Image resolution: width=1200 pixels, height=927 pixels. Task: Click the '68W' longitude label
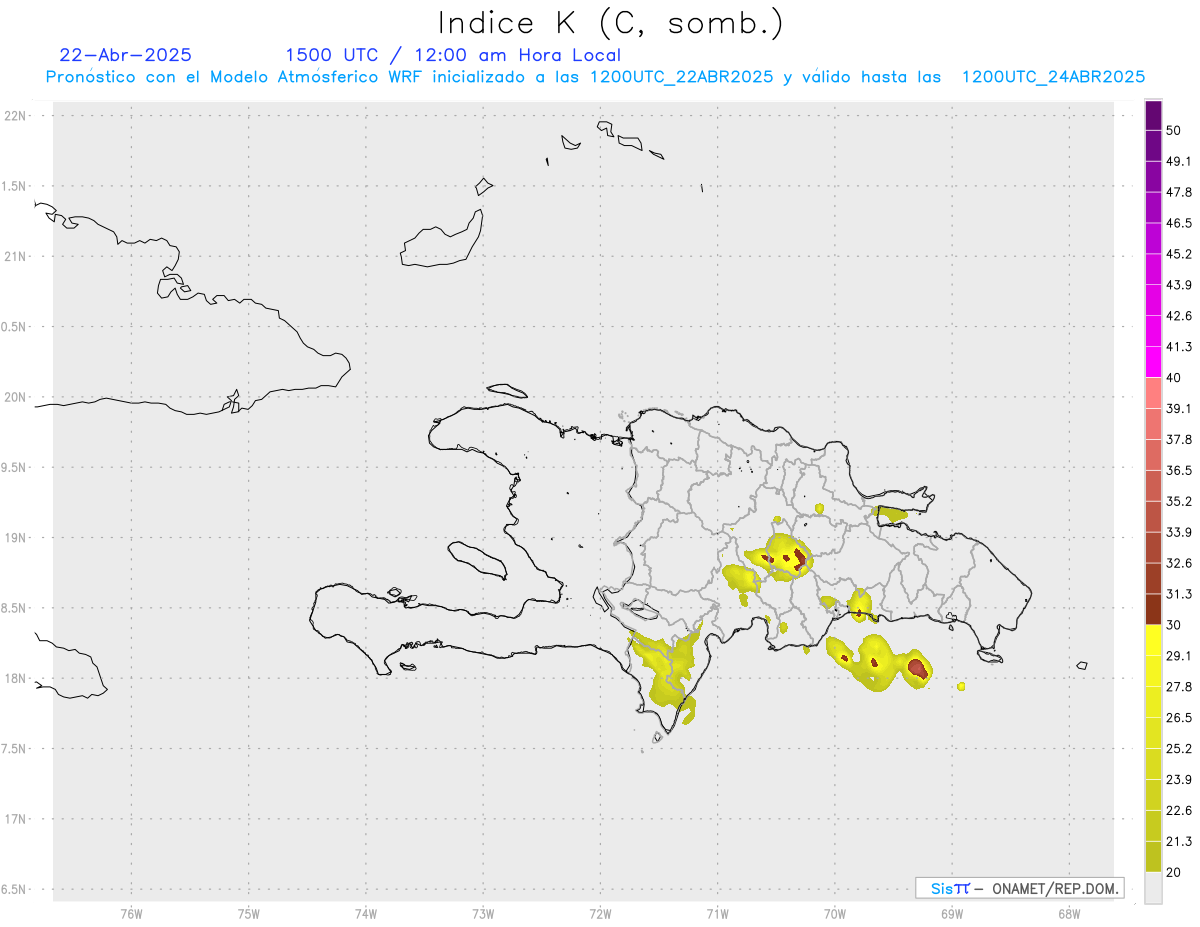(1069, 913)
